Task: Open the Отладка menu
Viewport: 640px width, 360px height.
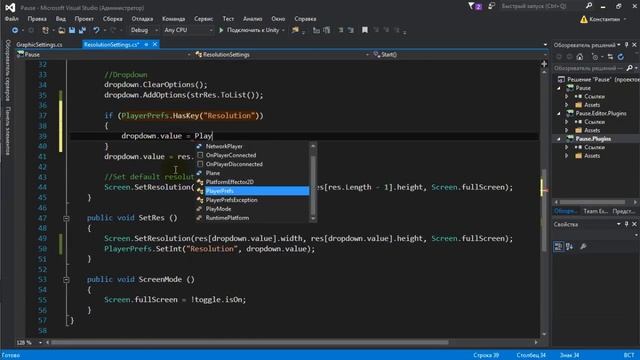Action: [x=142, y=19]
